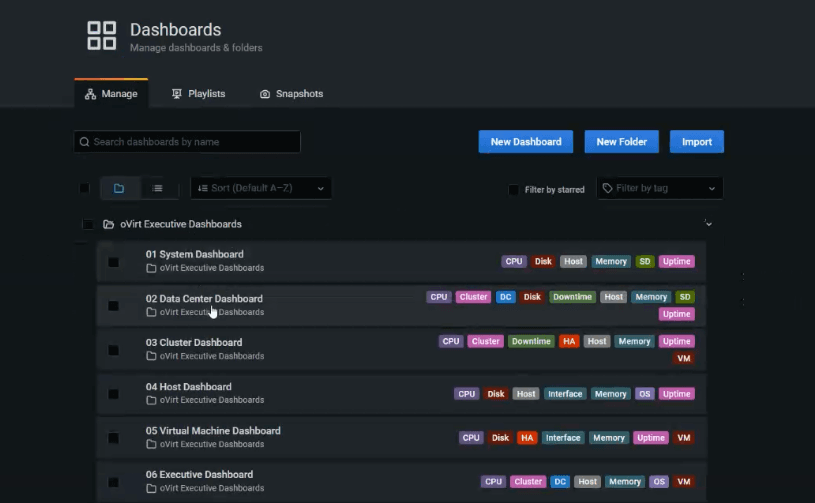Check the 01 System Dashboard checkbox
The width and height of the screenshot is (815, 503).
click(113, 262)
